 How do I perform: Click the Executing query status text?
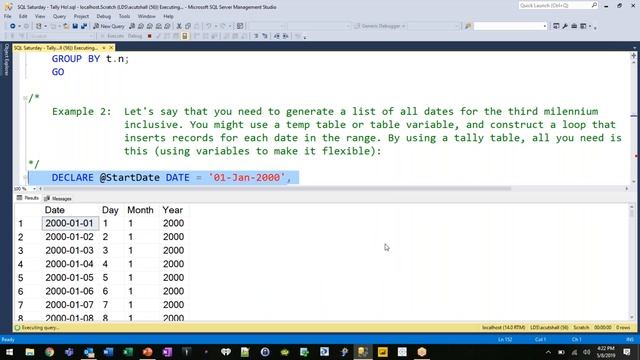(x=40, y=328)
